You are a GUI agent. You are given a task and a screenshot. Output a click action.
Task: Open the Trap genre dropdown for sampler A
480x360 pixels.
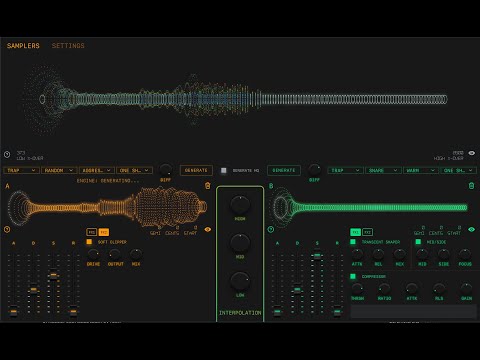21,170
